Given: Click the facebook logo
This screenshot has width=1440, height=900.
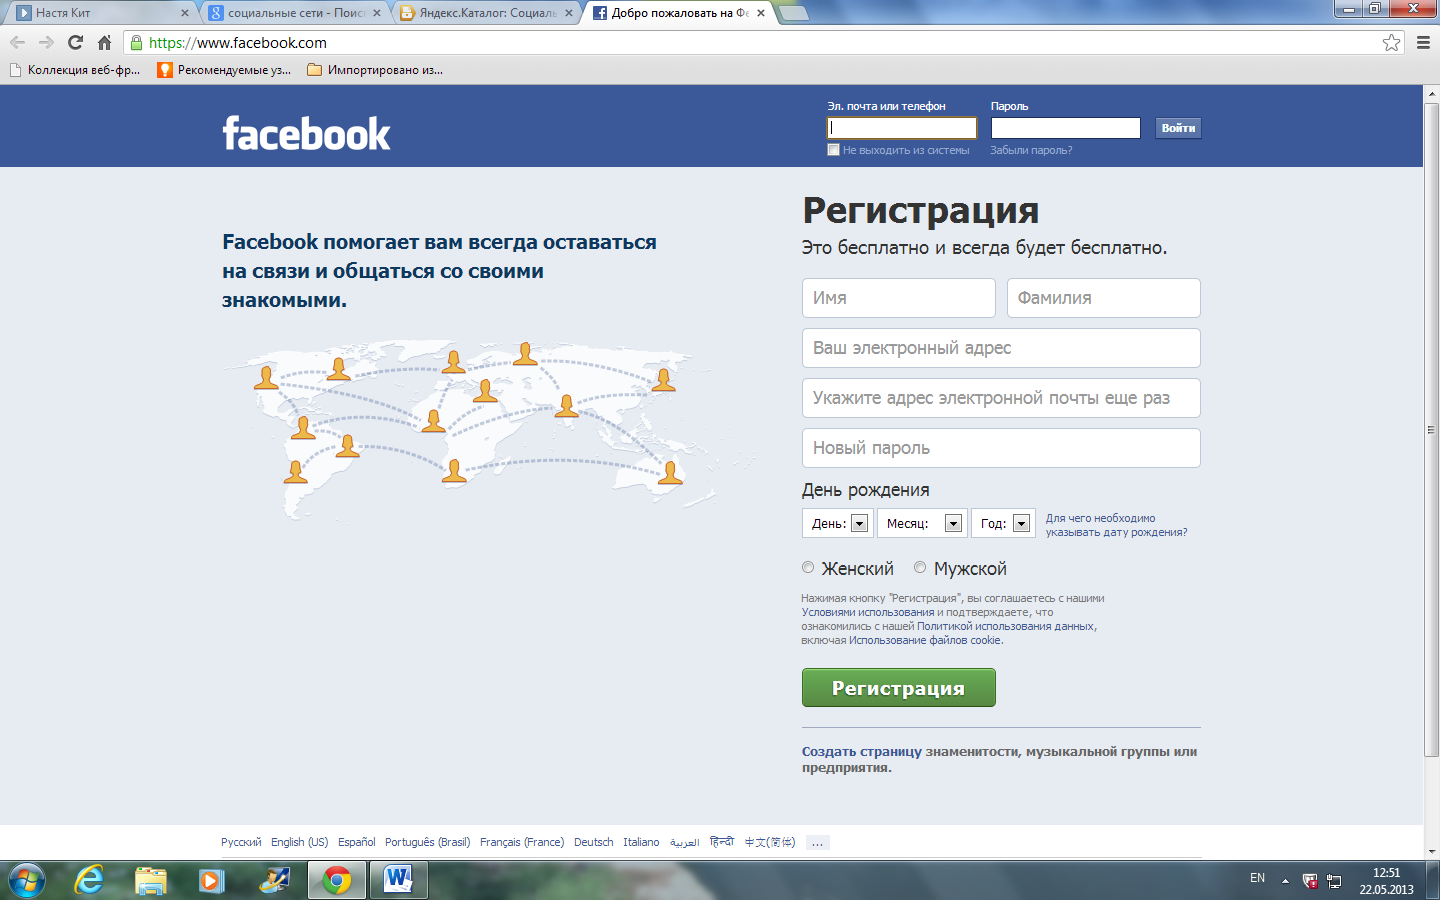Looking at the screenshot, I should coord(306,133).
